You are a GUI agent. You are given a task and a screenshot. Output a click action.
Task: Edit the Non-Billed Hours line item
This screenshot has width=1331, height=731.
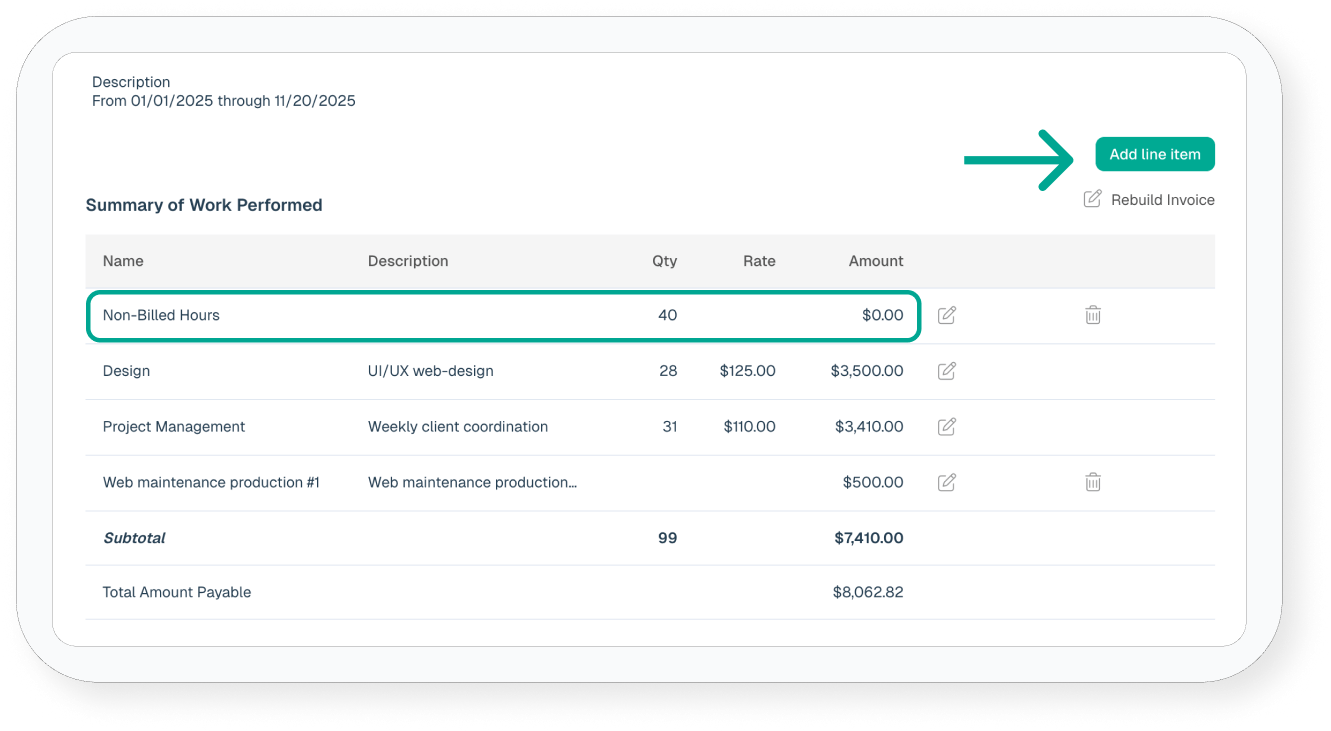point(946,315)
